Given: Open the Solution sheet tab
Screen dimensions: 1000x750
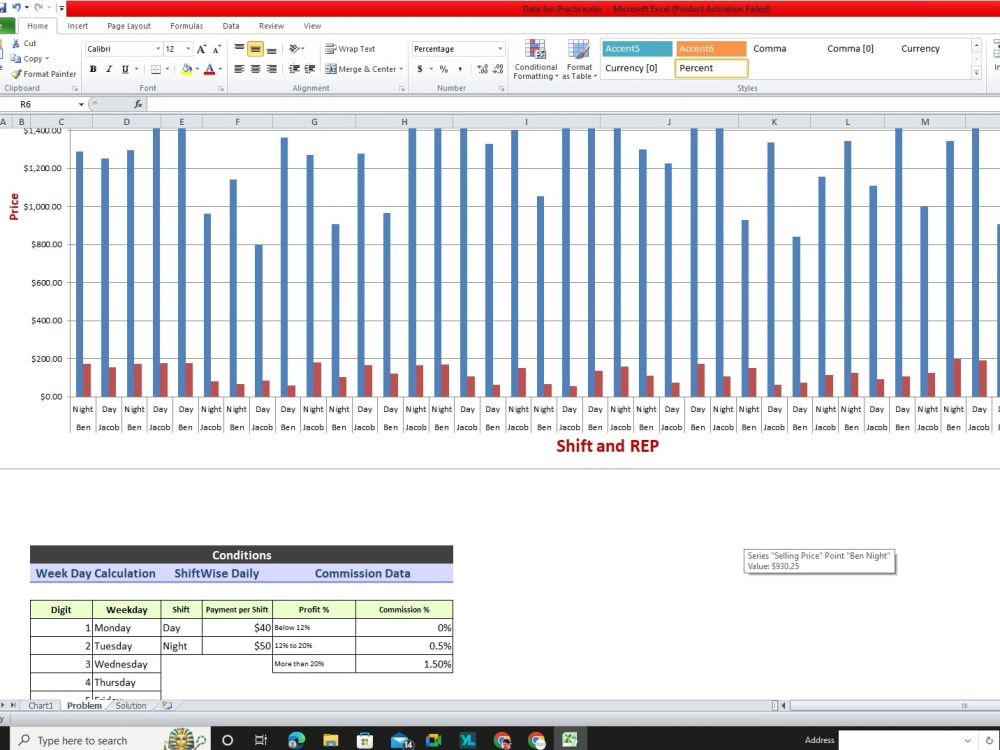Looking at the screenshot, I should point(130,706).
